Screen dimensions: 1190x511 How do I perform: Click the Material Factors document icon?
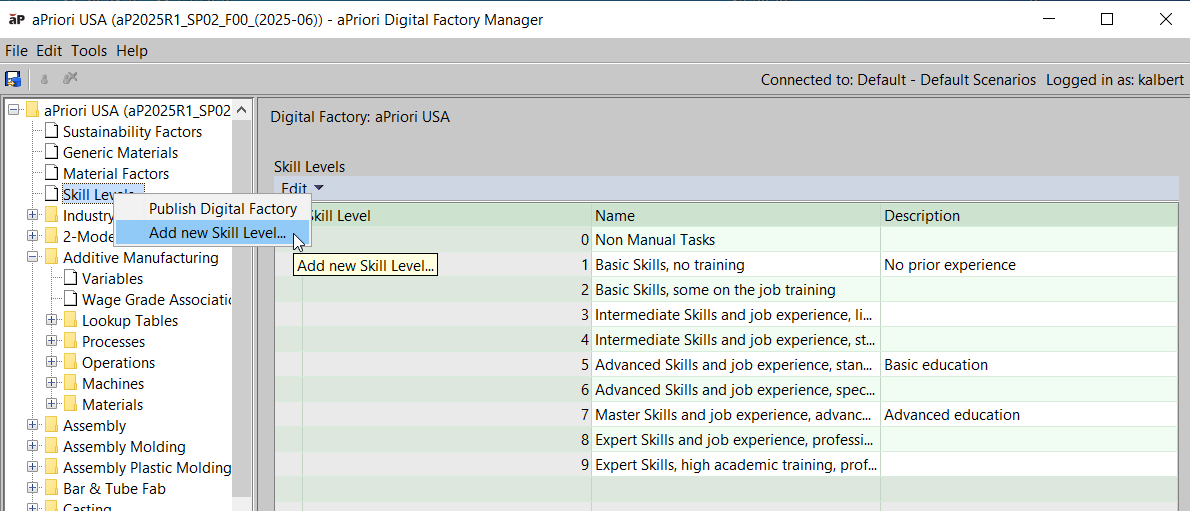point(51,174)
